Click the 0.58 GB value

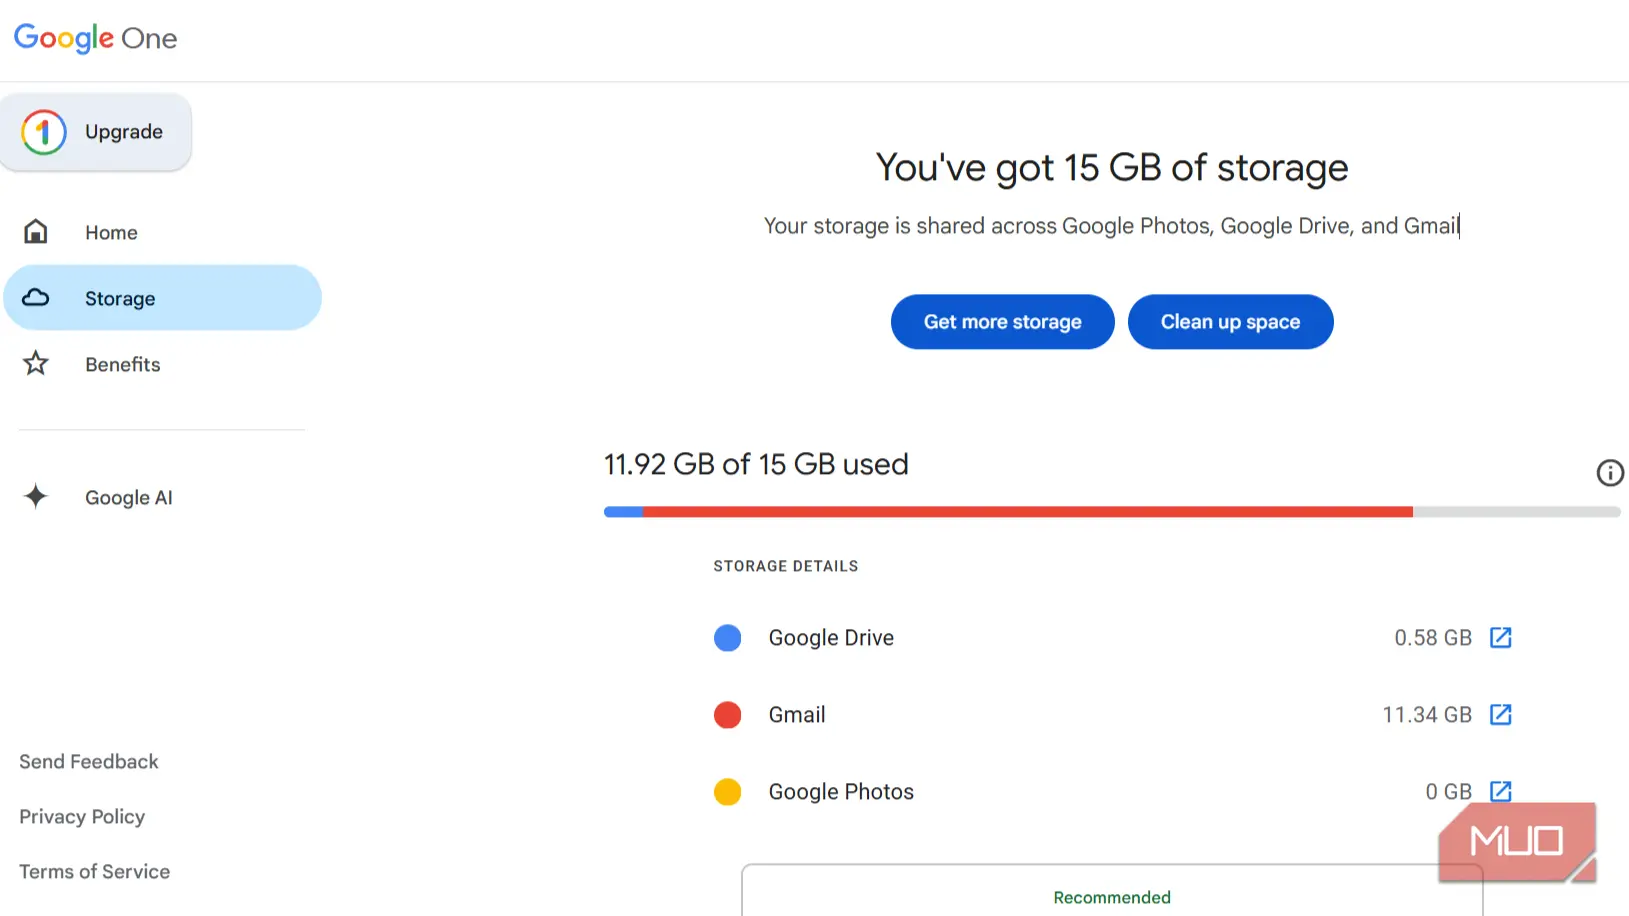pyautogui.click(x=1433, y=638)
